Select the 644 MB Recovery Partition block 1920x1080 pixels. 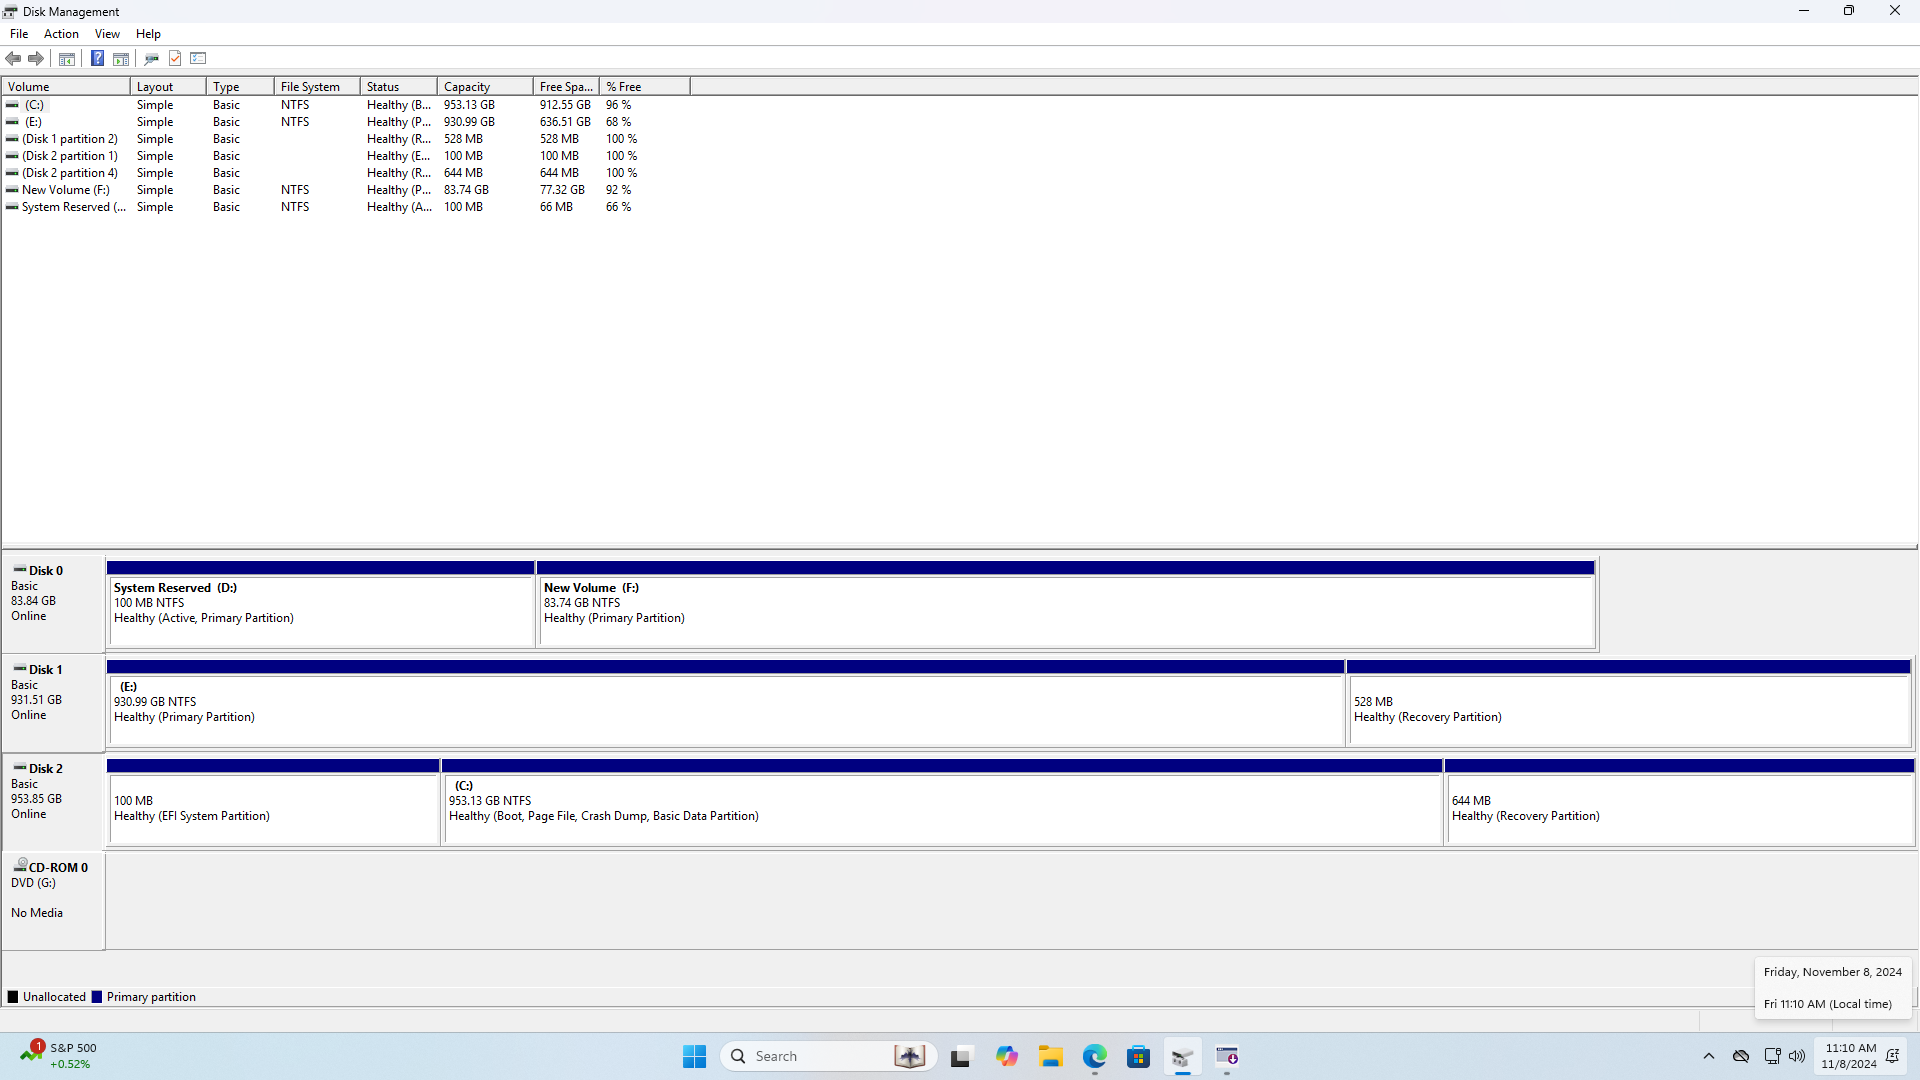(1680, 802)
